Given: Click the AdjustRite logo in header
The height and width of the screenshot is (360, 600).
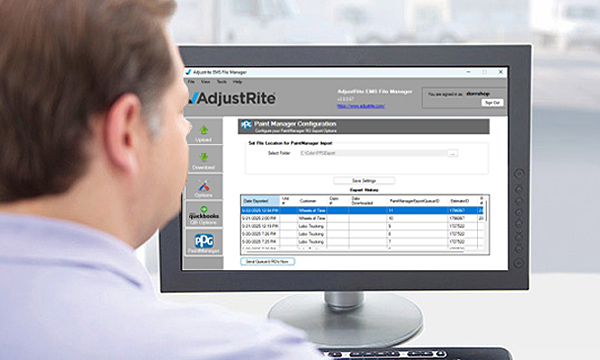Looking at the screenshot, I should pos(232,98).
